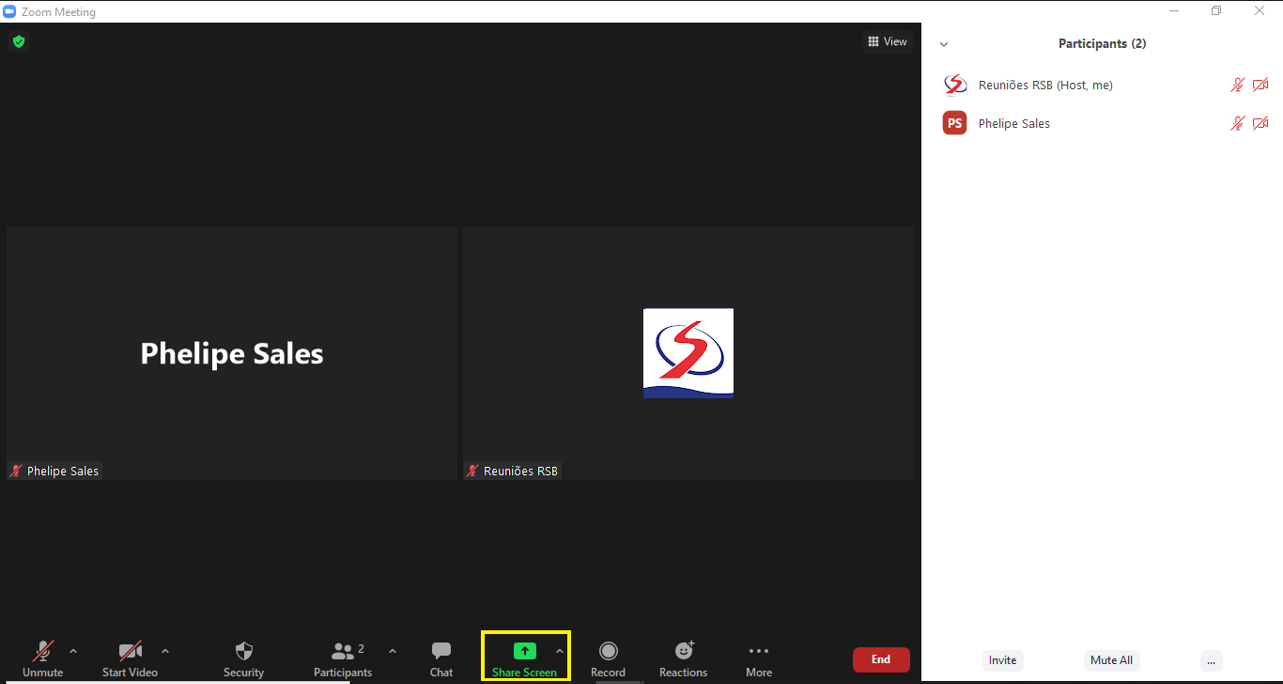Toggle Start Video camera button

[x=130, y=652]
